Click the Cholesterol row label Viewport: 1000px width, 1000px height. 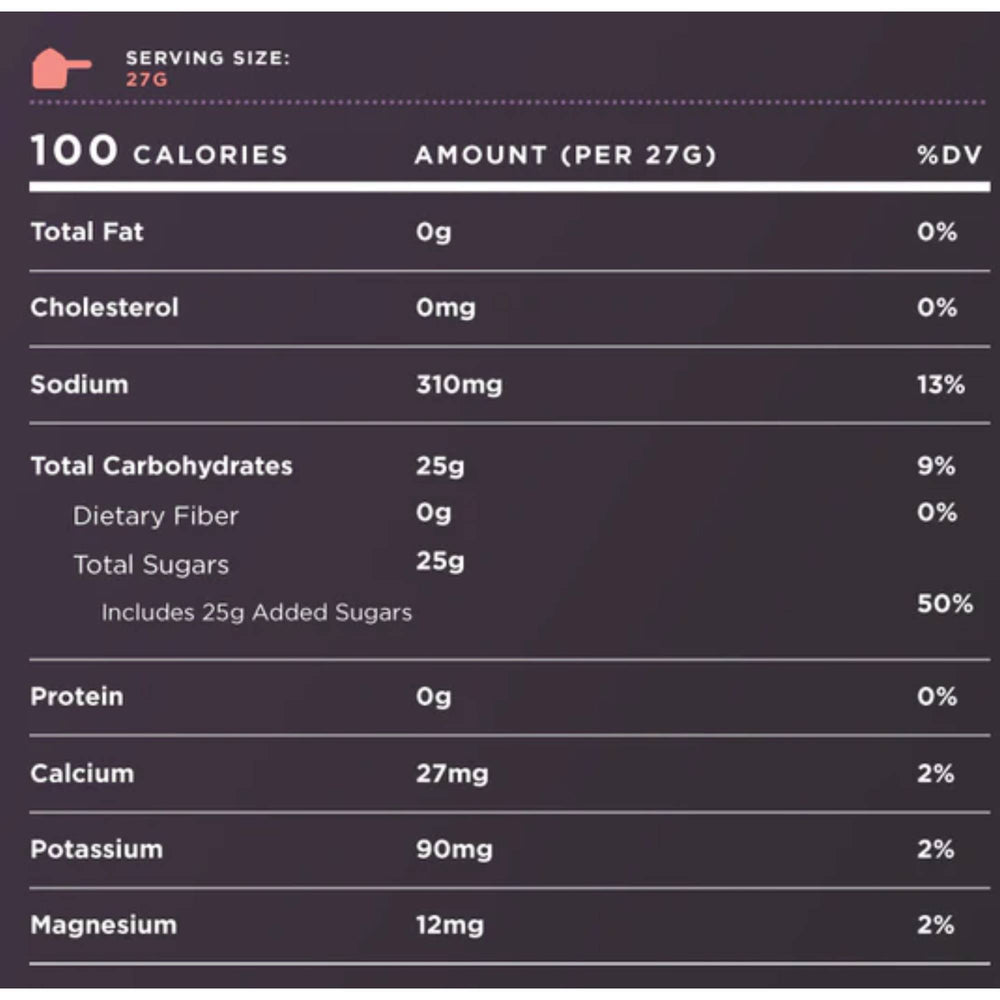click(x=104, y=307)
